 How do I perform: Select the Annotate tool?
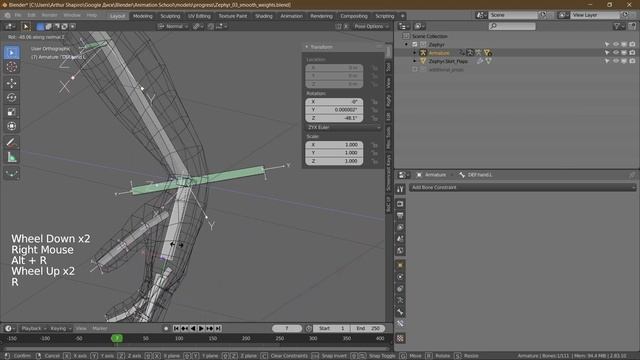pos(11,143)
